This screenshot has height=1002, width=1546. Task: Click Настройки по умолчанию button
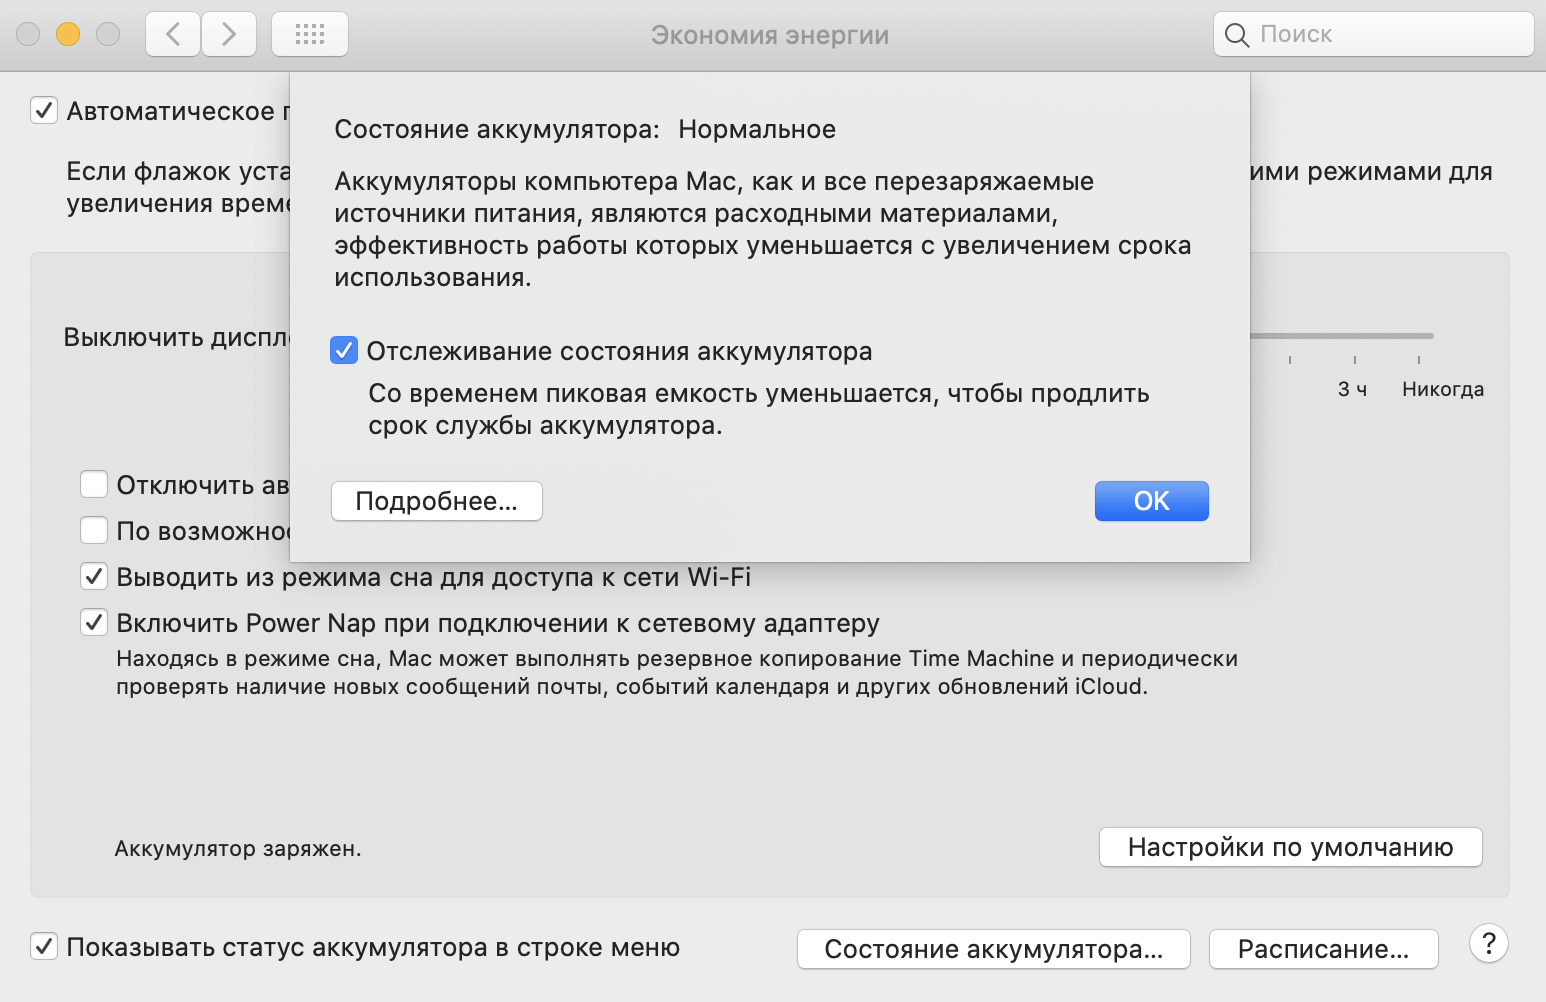(1290, 847)
